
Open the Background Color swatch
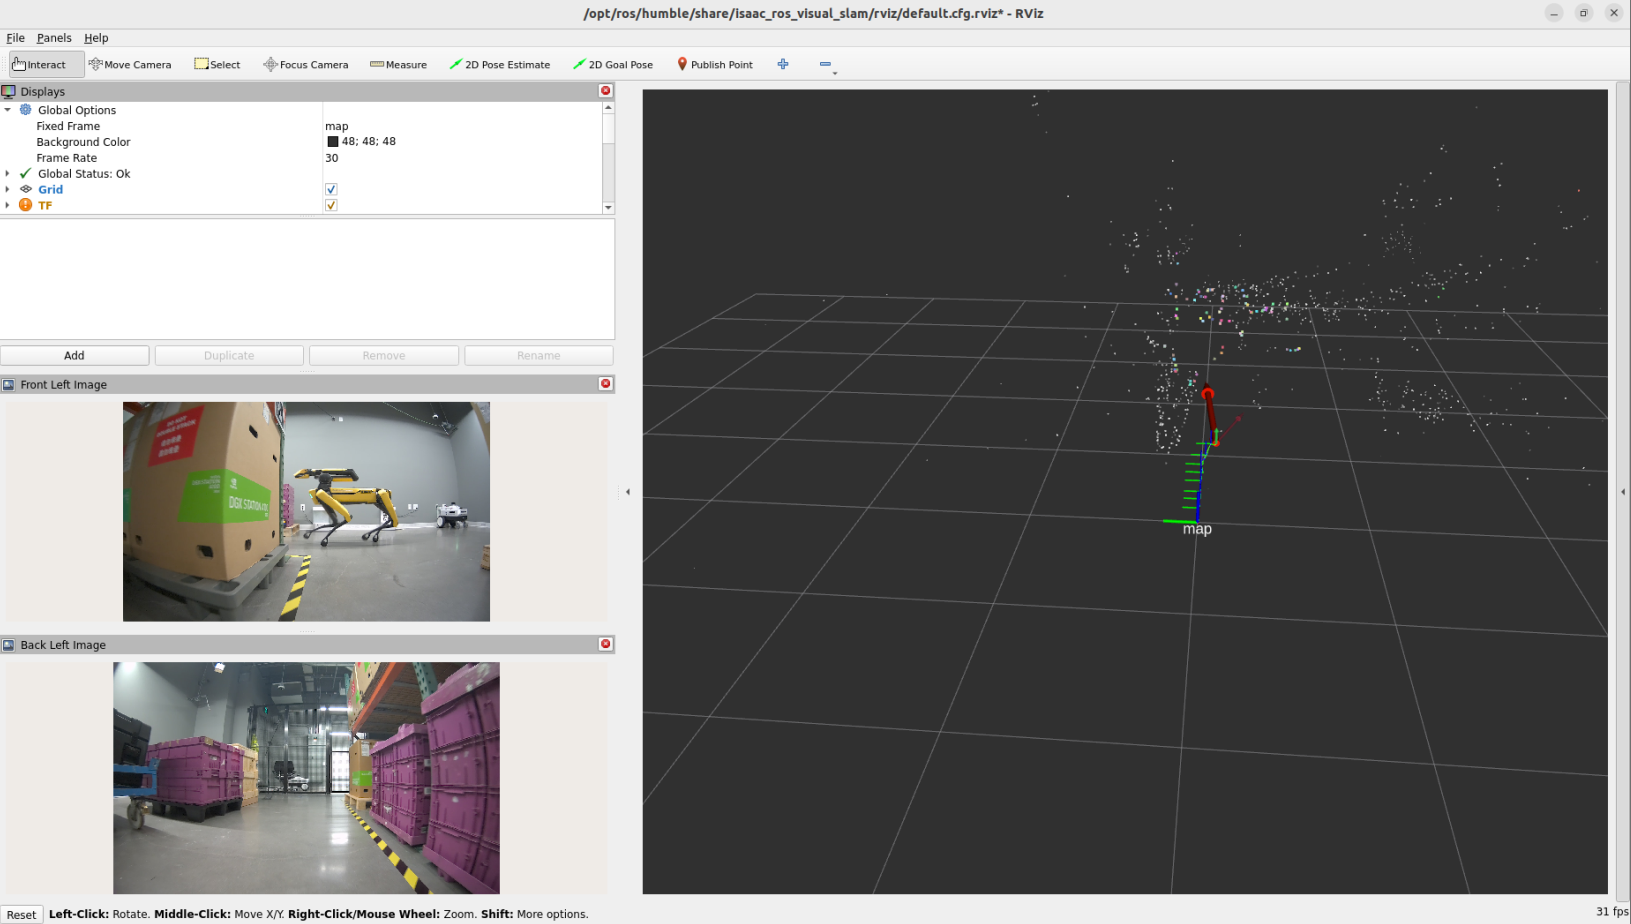(333, 141)
